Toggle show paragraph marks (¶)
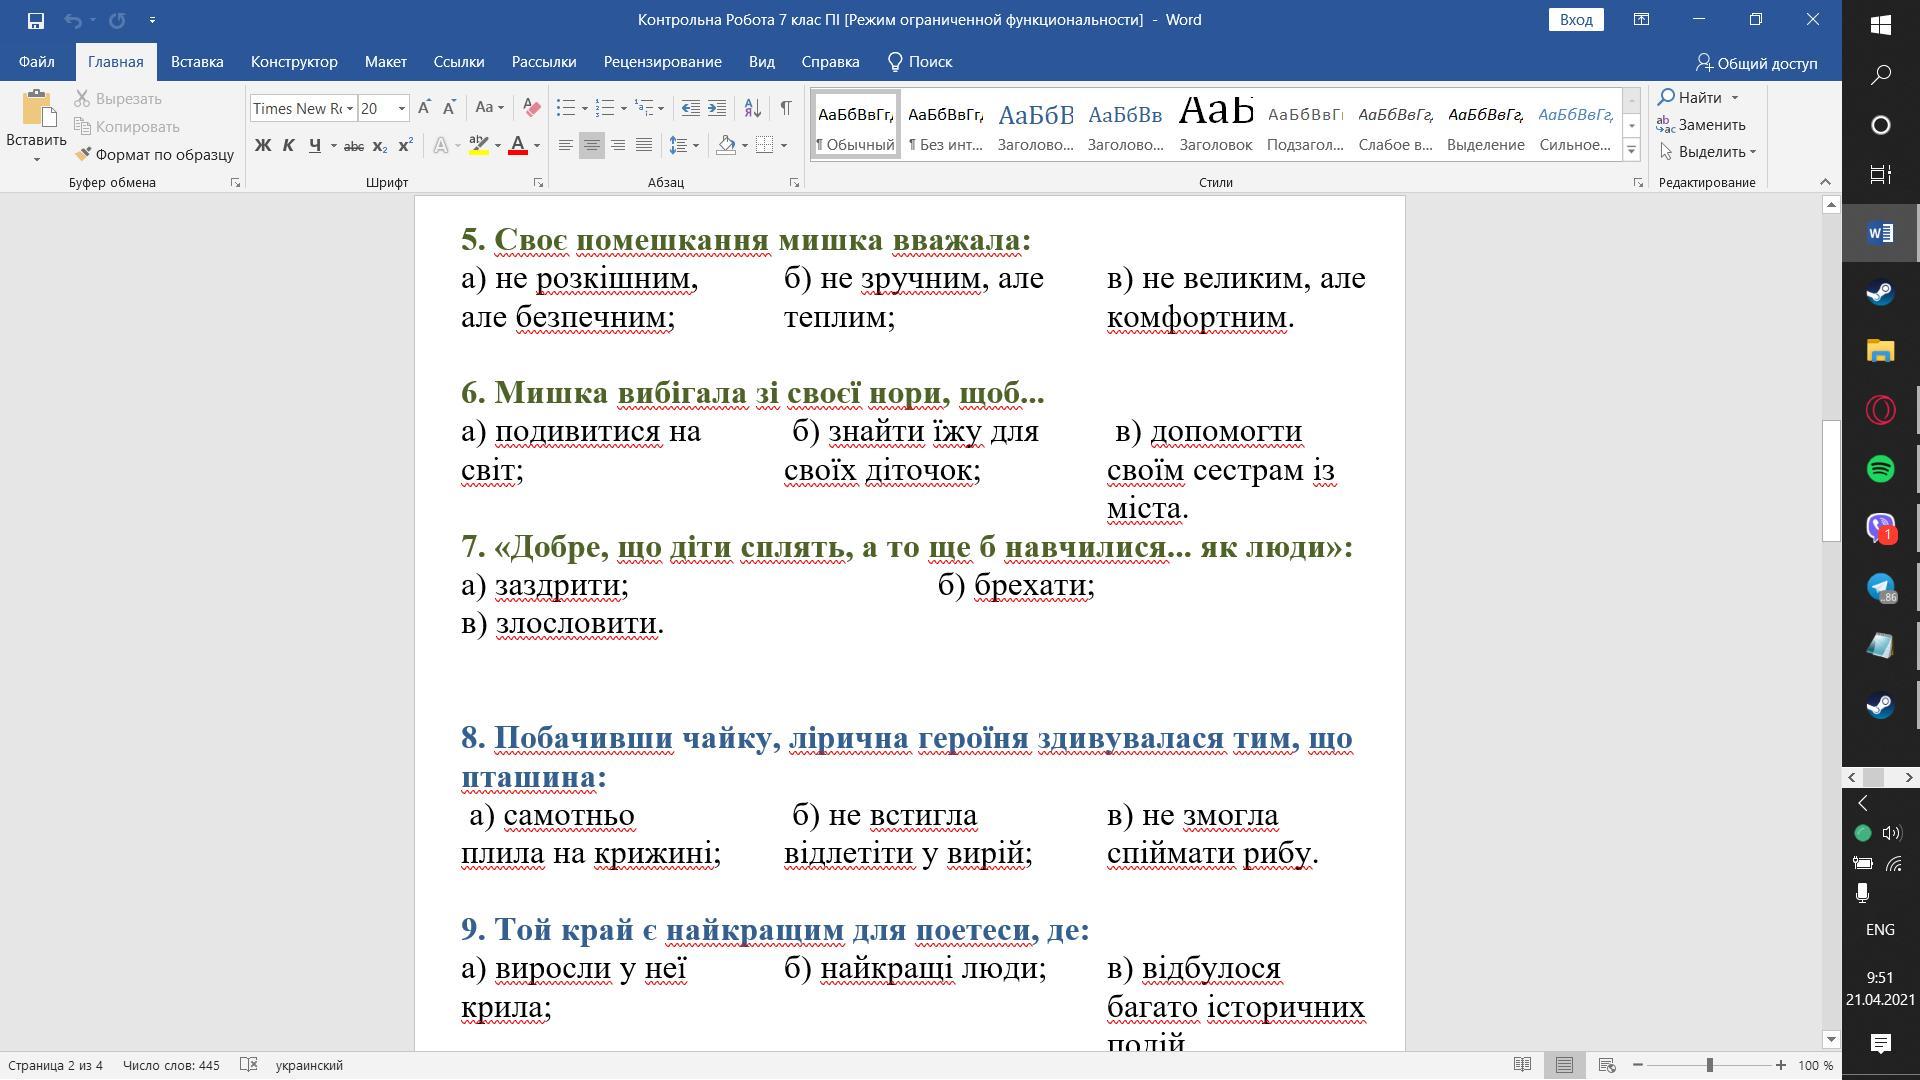Viewport: 1920px width, 1080px height. pos(786,108)
